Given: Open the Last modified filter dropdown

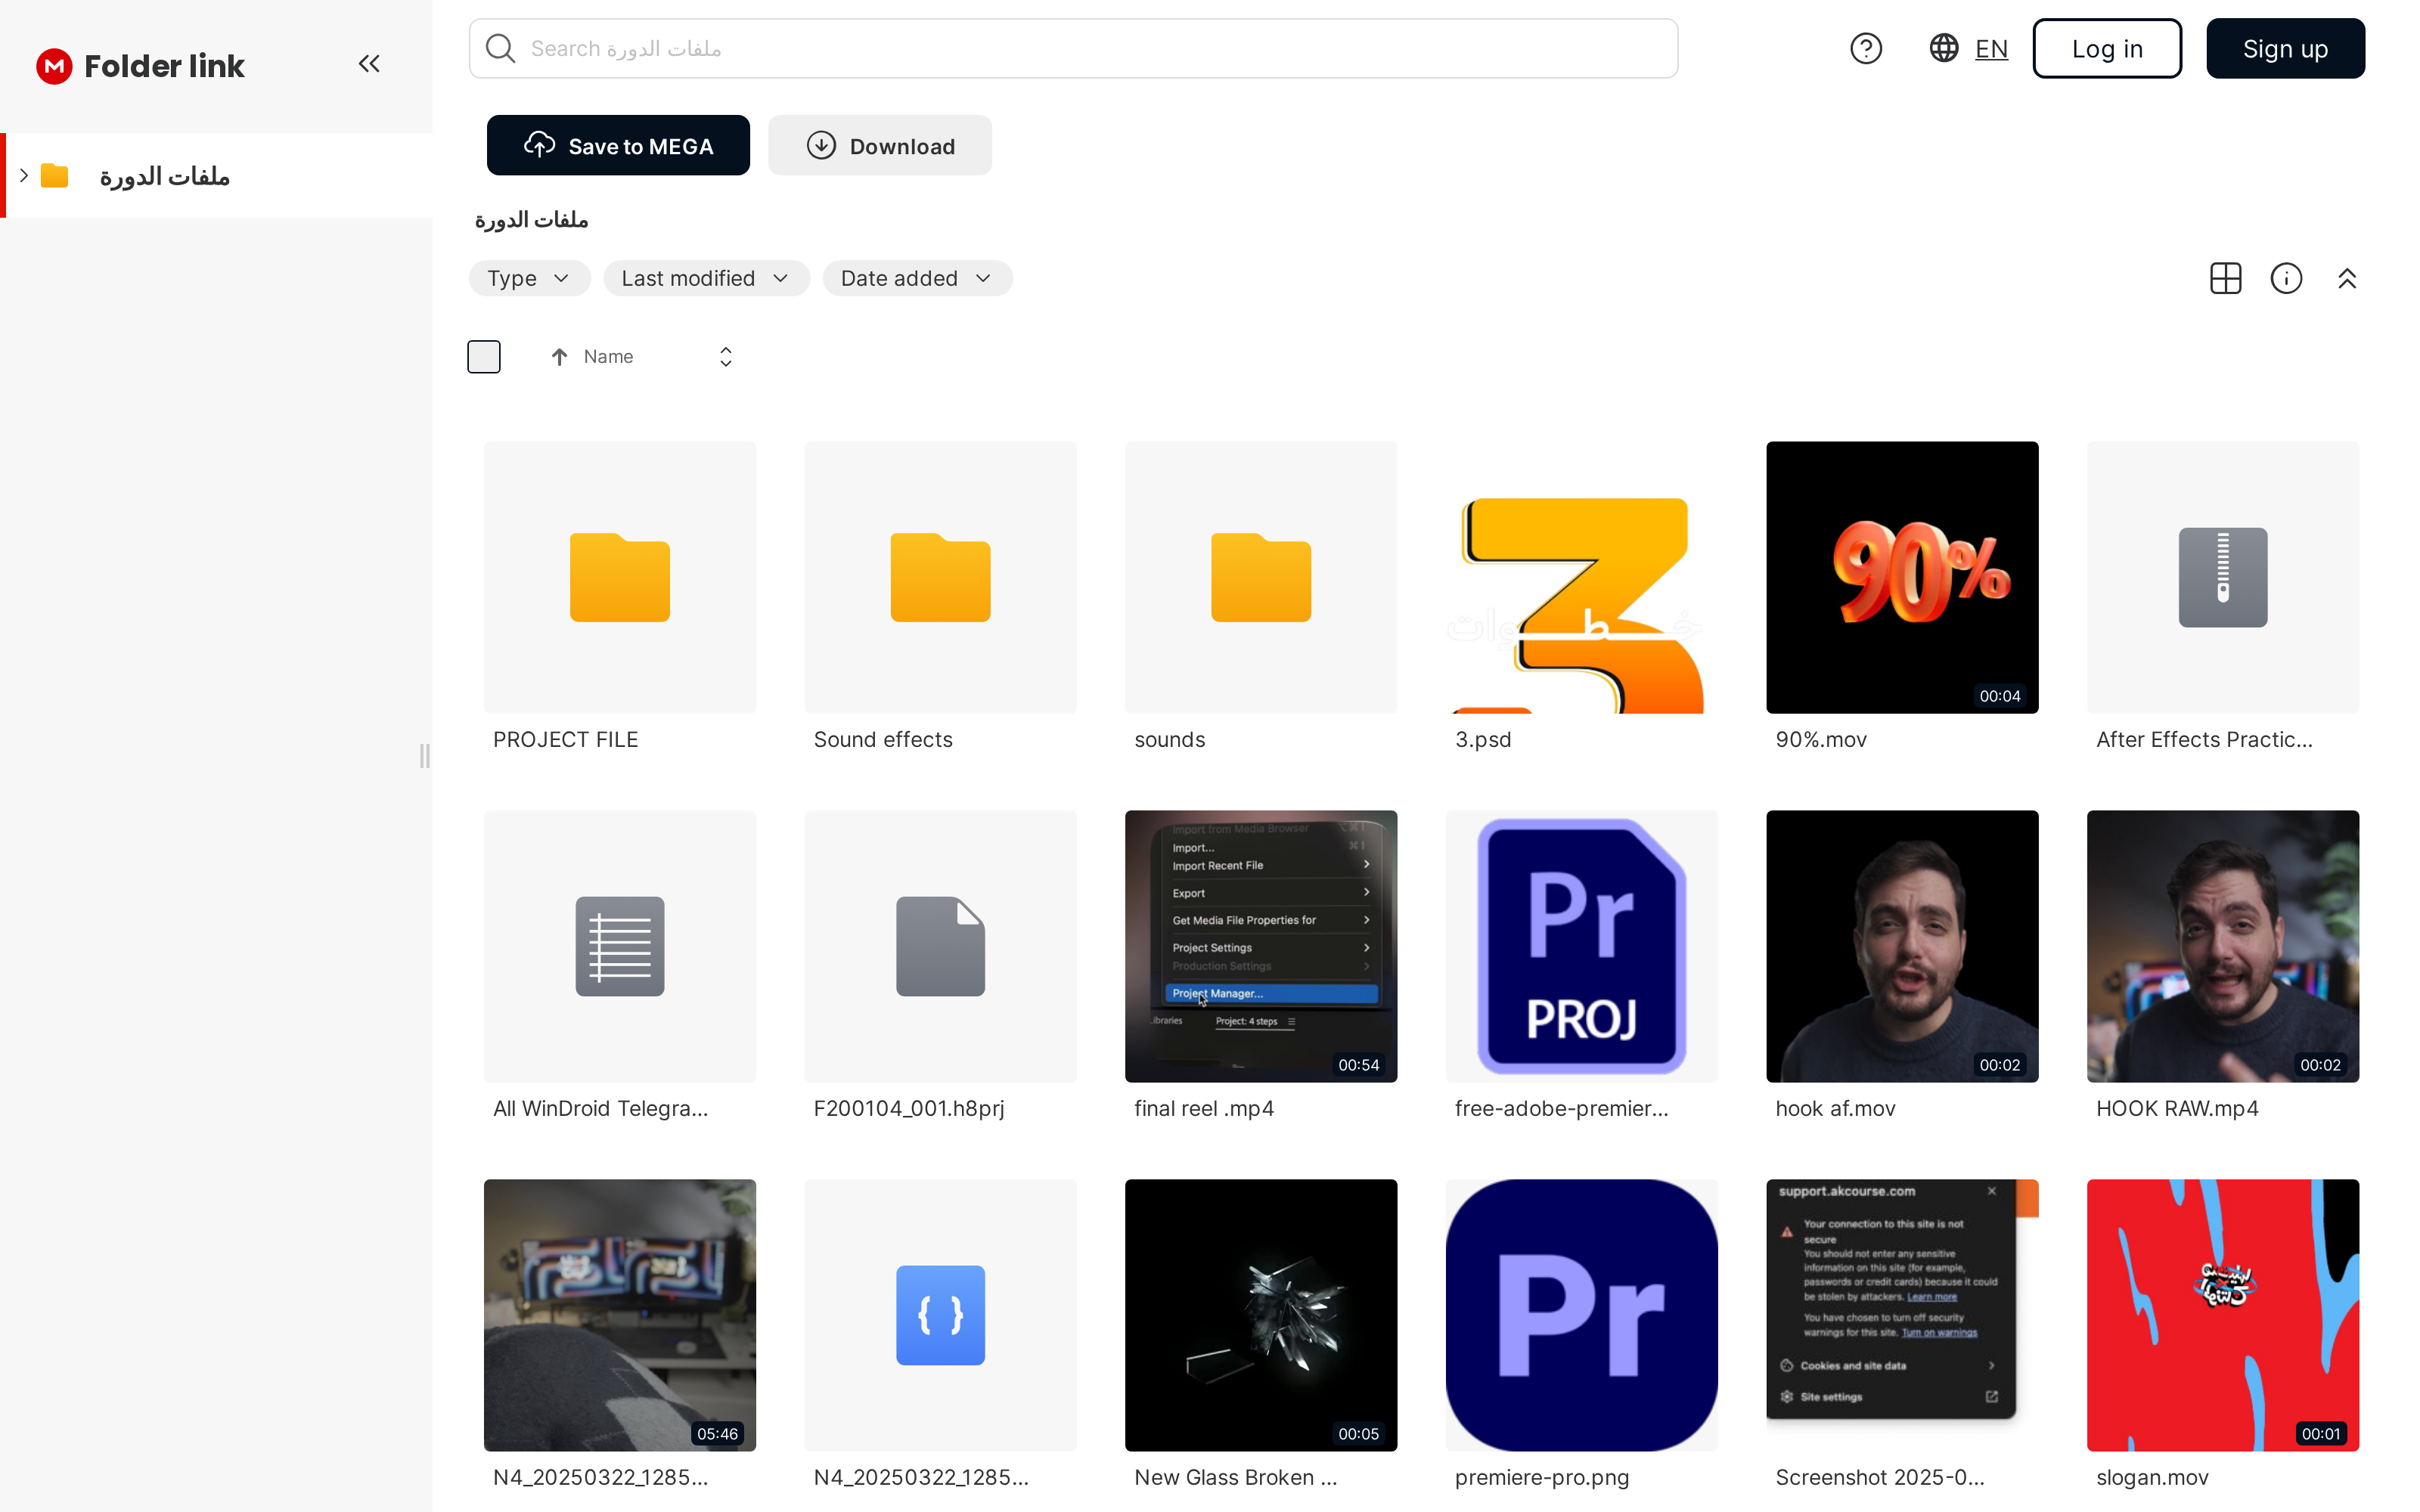Looking at the screenshot, I should tap(705, 278).
